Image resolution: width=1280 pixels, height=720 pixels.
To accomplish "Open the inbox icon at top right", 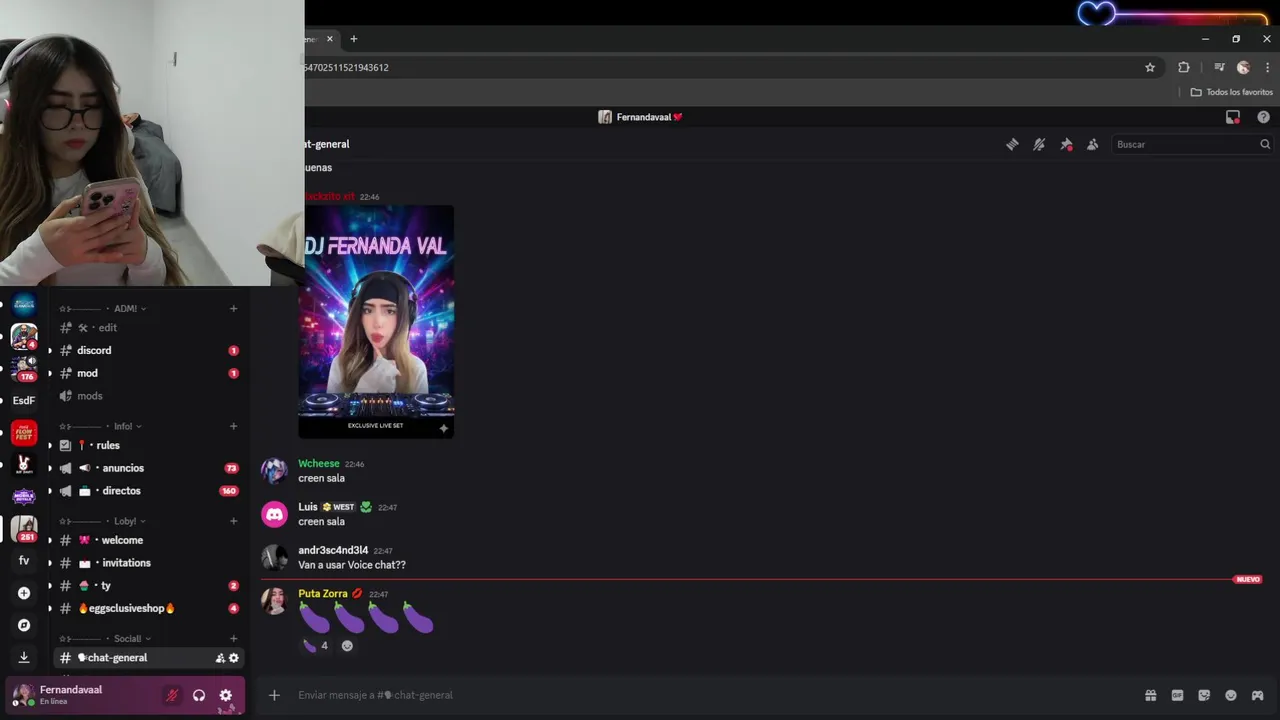I will coord(1233,117).
